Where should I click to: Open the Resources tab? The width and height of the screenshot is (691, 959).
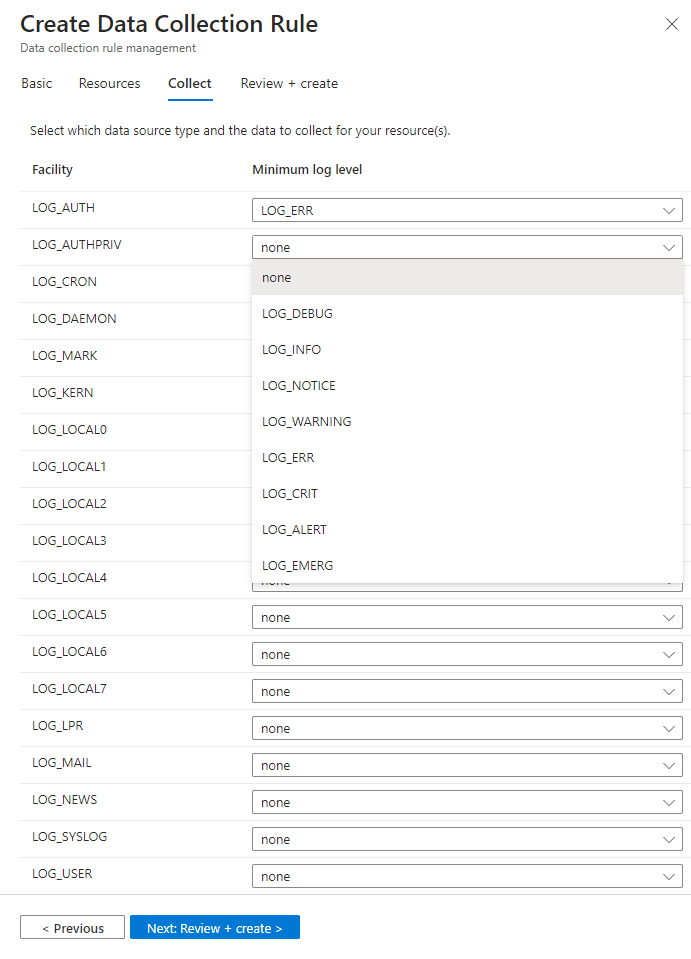click(x=109, y=84)
